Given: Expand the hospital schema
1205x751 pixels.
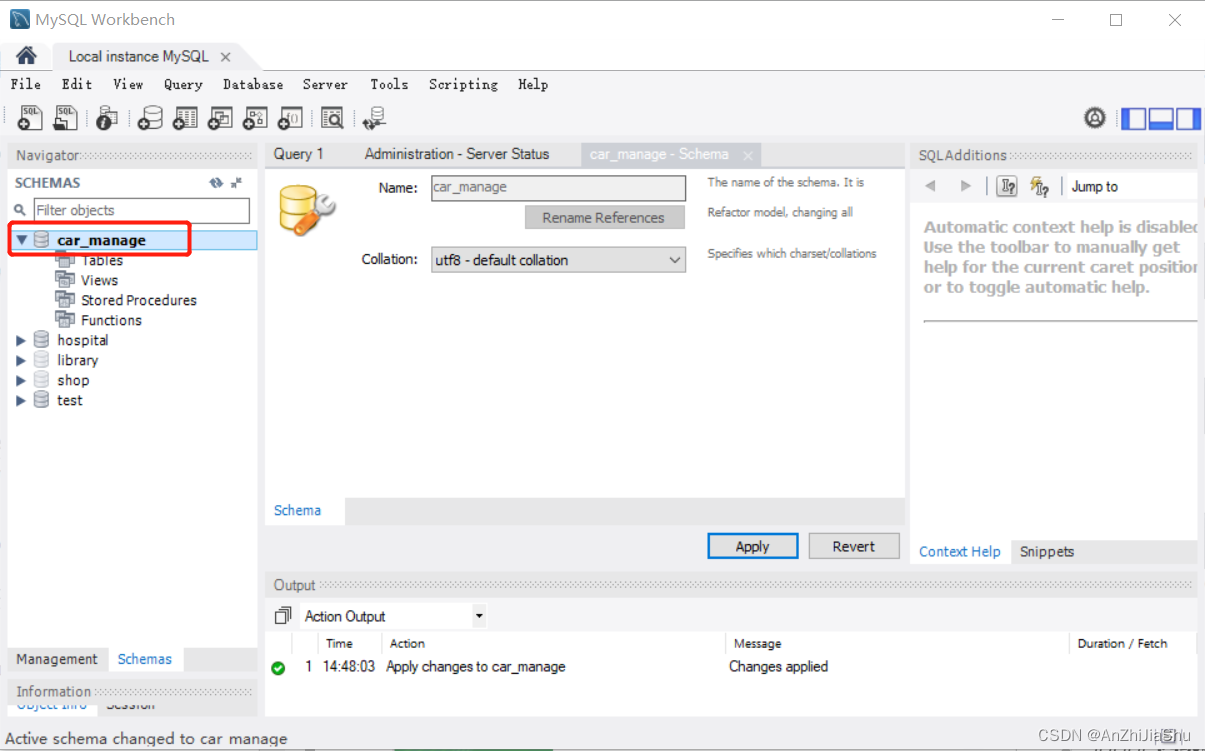Looking at the screenshot, I should click(x=21, y=340).
